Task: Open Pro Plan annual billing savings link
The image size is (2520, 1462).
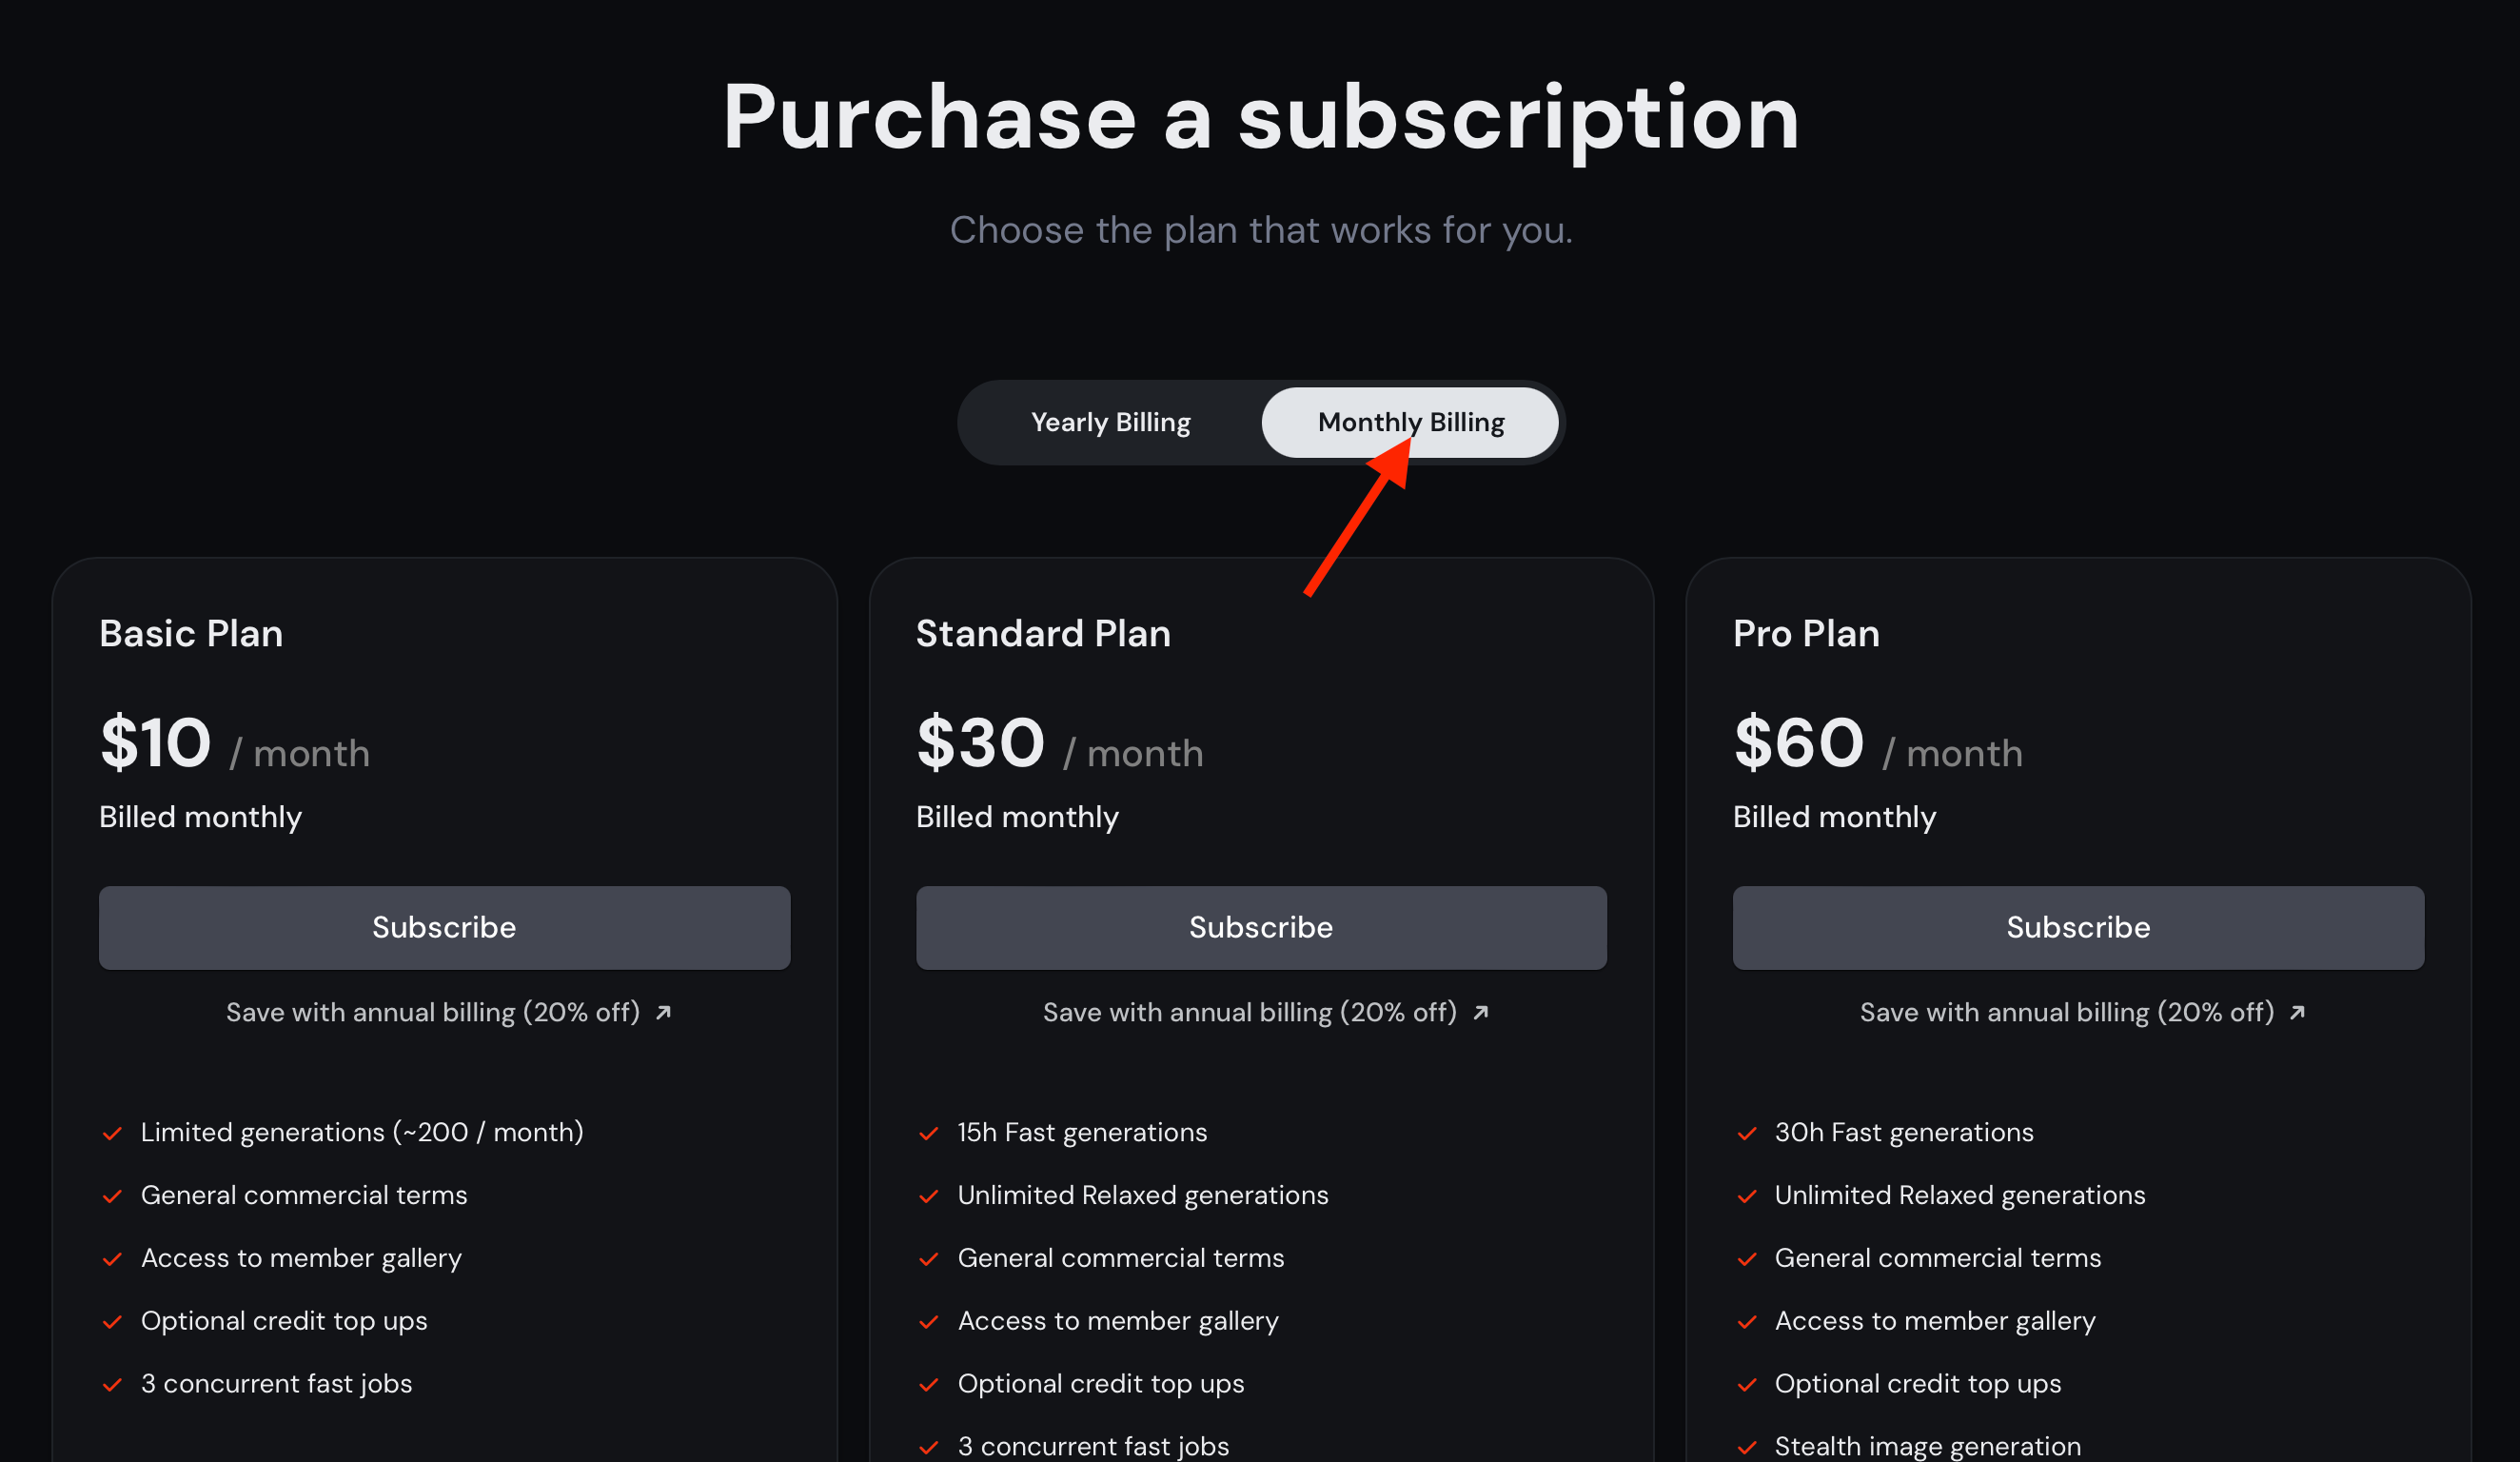Action: (x=2067, y=1012)
